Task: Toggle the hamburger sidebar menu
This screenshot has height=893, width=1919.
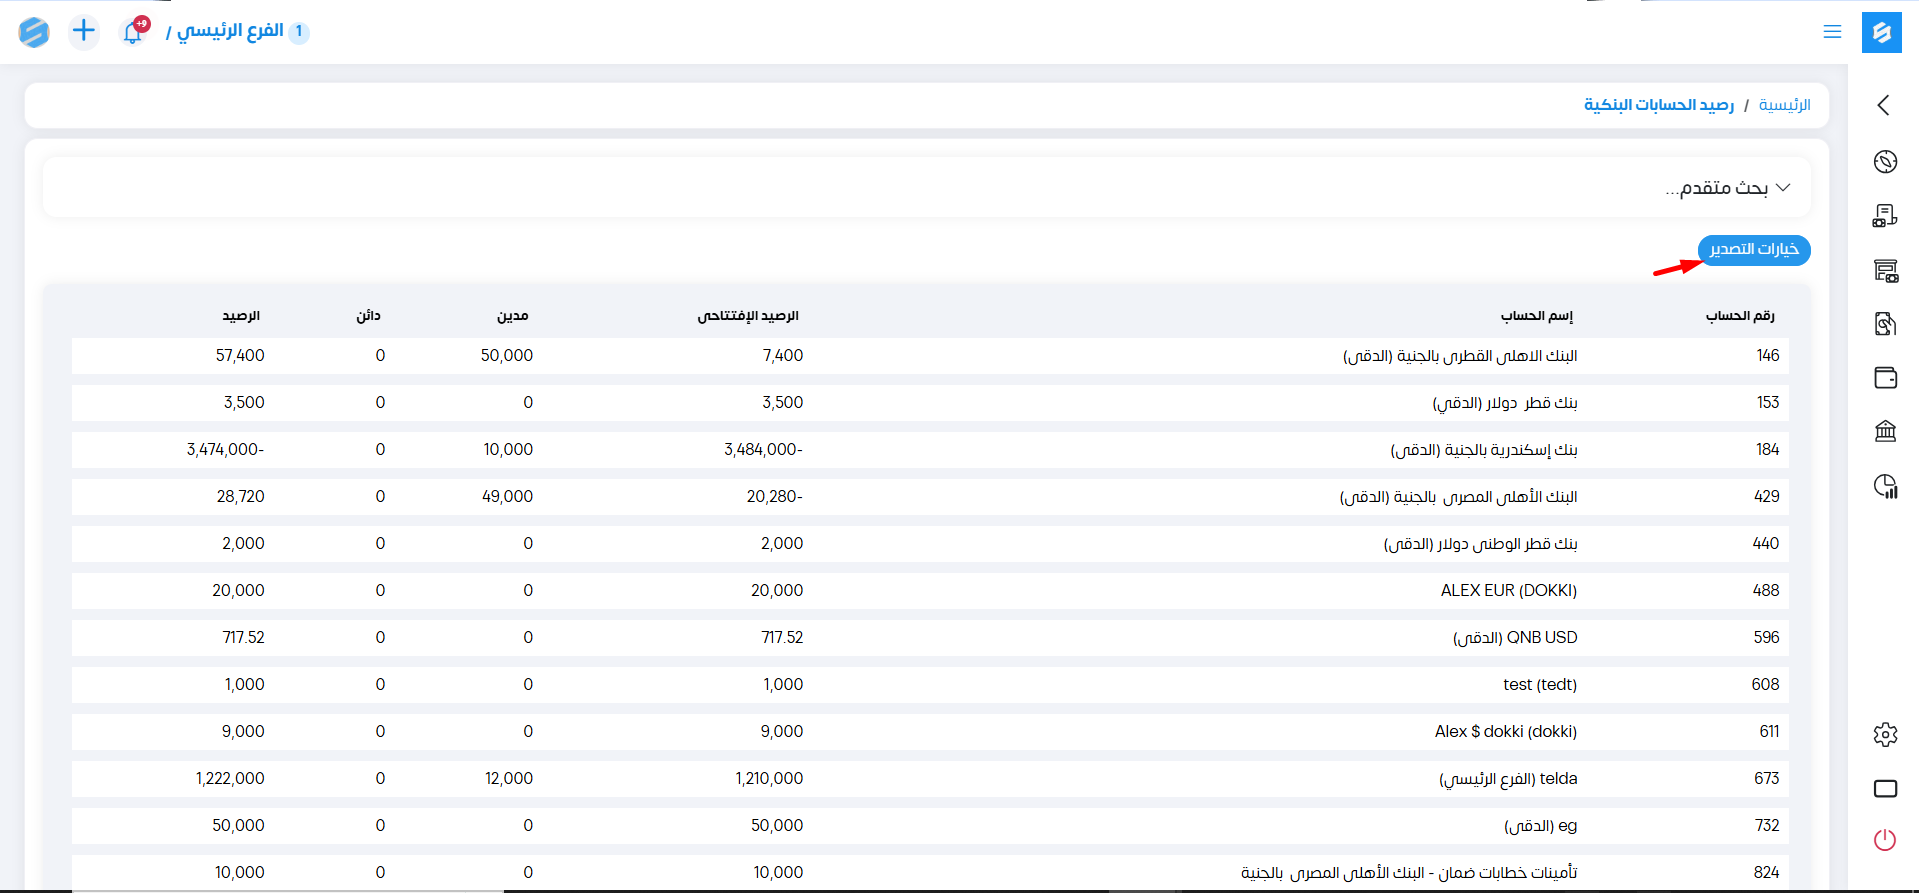Action: point(1832,32)
